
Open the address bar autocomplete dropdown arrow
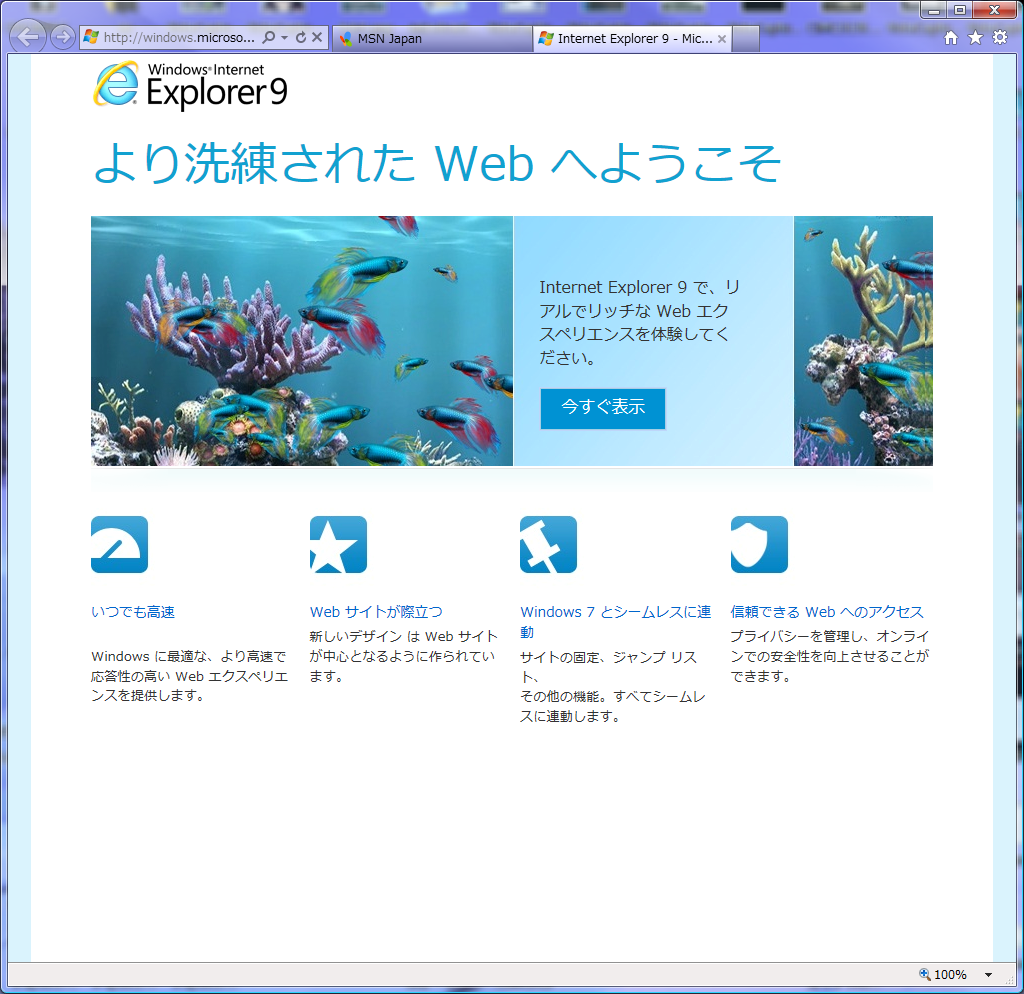[285, 38]
